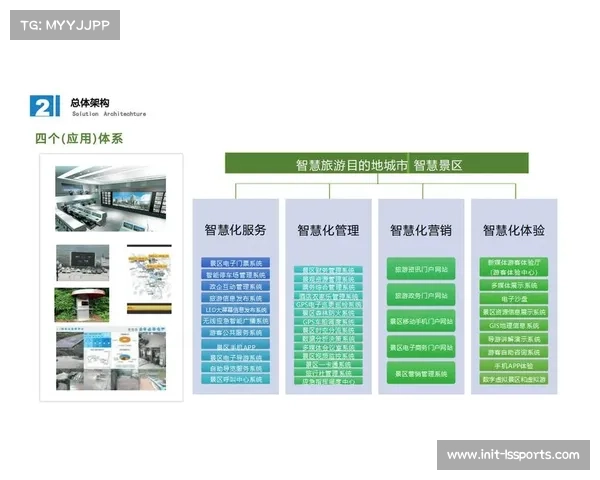Click the 旅游政务门户网站 box
Image resolution: width=600 pixels, height=480 pixels.
click(x=421, y=295)
